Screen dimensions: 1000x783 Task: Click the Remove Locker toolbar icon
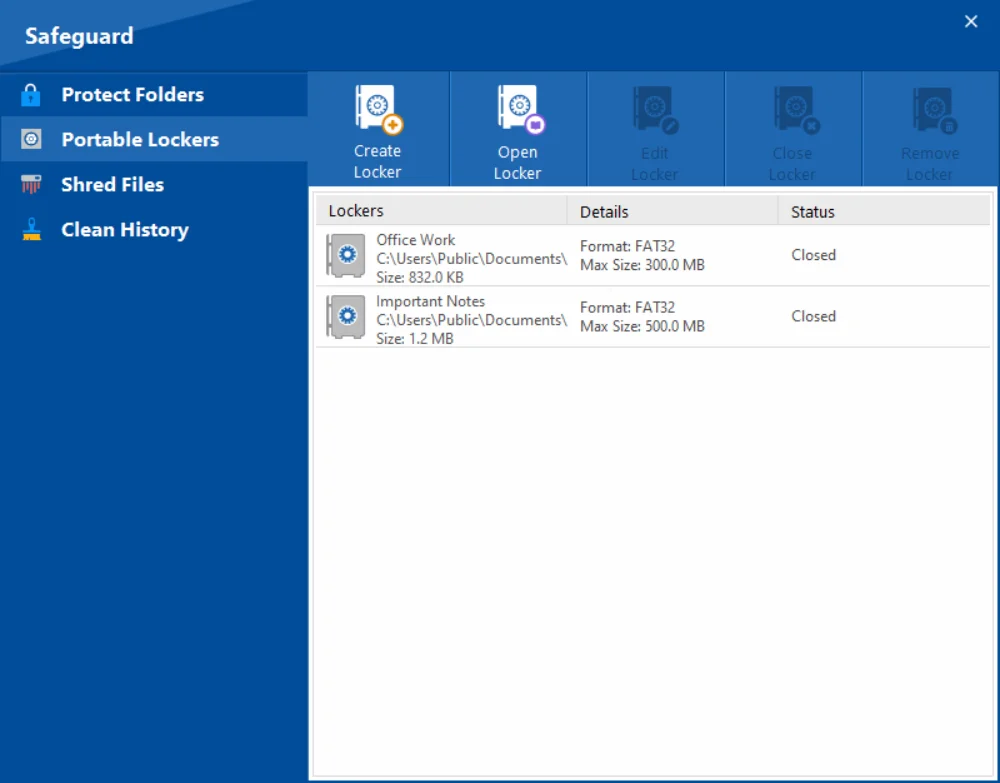point(930,111)
